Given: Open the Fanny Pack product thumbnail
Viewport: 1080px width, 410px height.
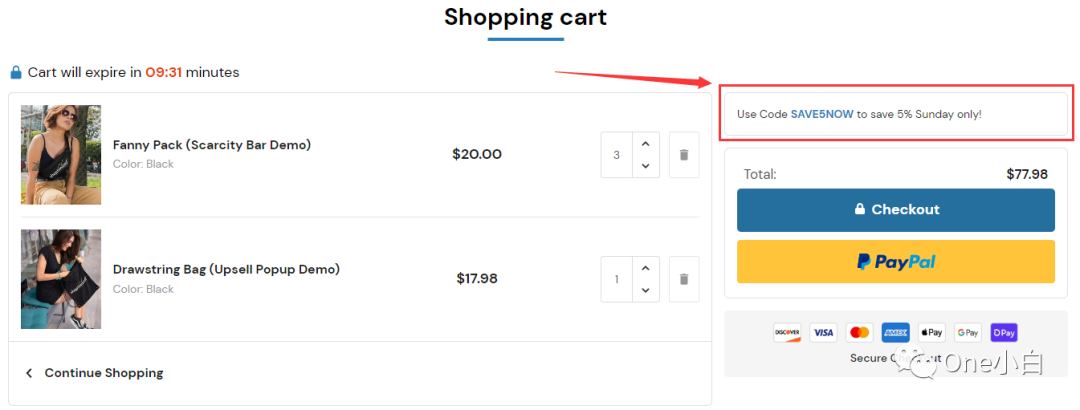Looking at the screenshot, I should [x=61, y=155].
